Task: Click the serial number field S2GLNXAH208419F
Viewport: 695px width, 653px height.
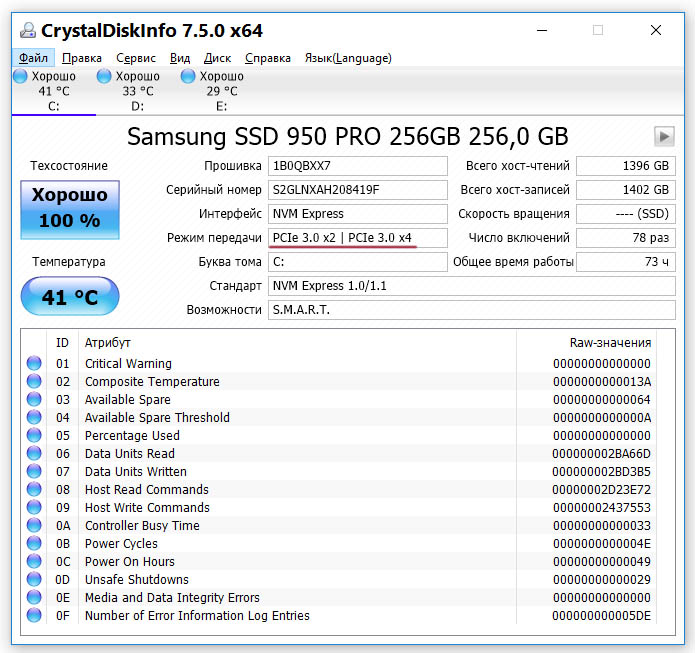Action: 357,190
